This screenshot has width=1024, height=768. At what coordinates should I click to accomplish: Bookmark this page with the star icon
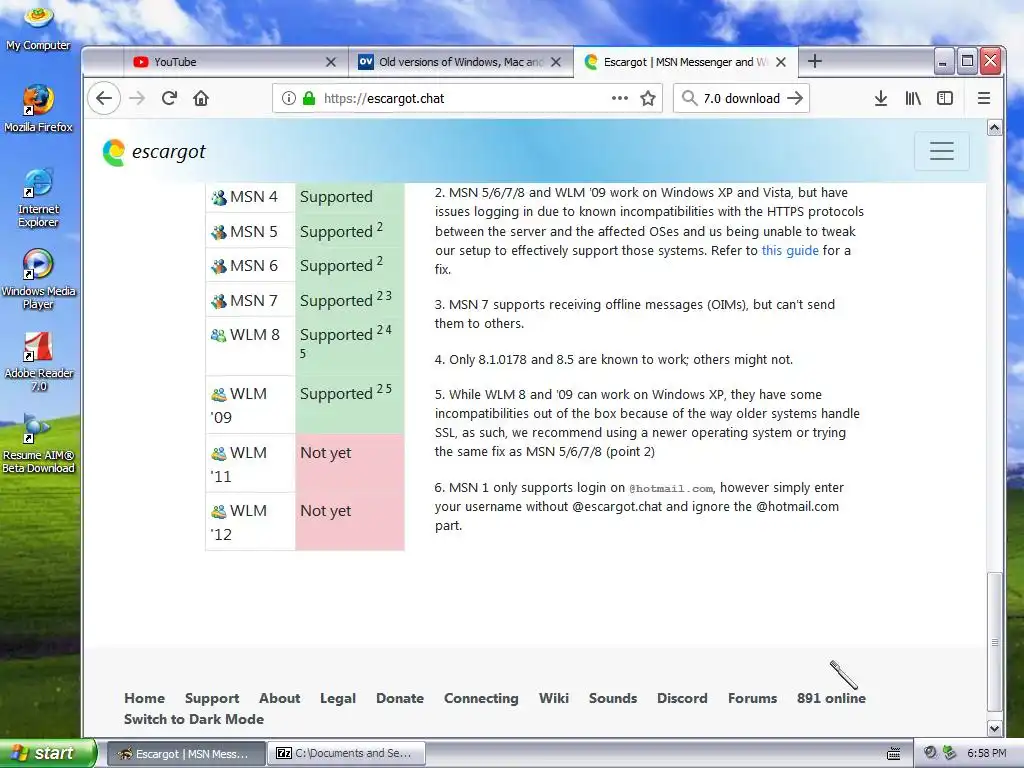(648, 99)
